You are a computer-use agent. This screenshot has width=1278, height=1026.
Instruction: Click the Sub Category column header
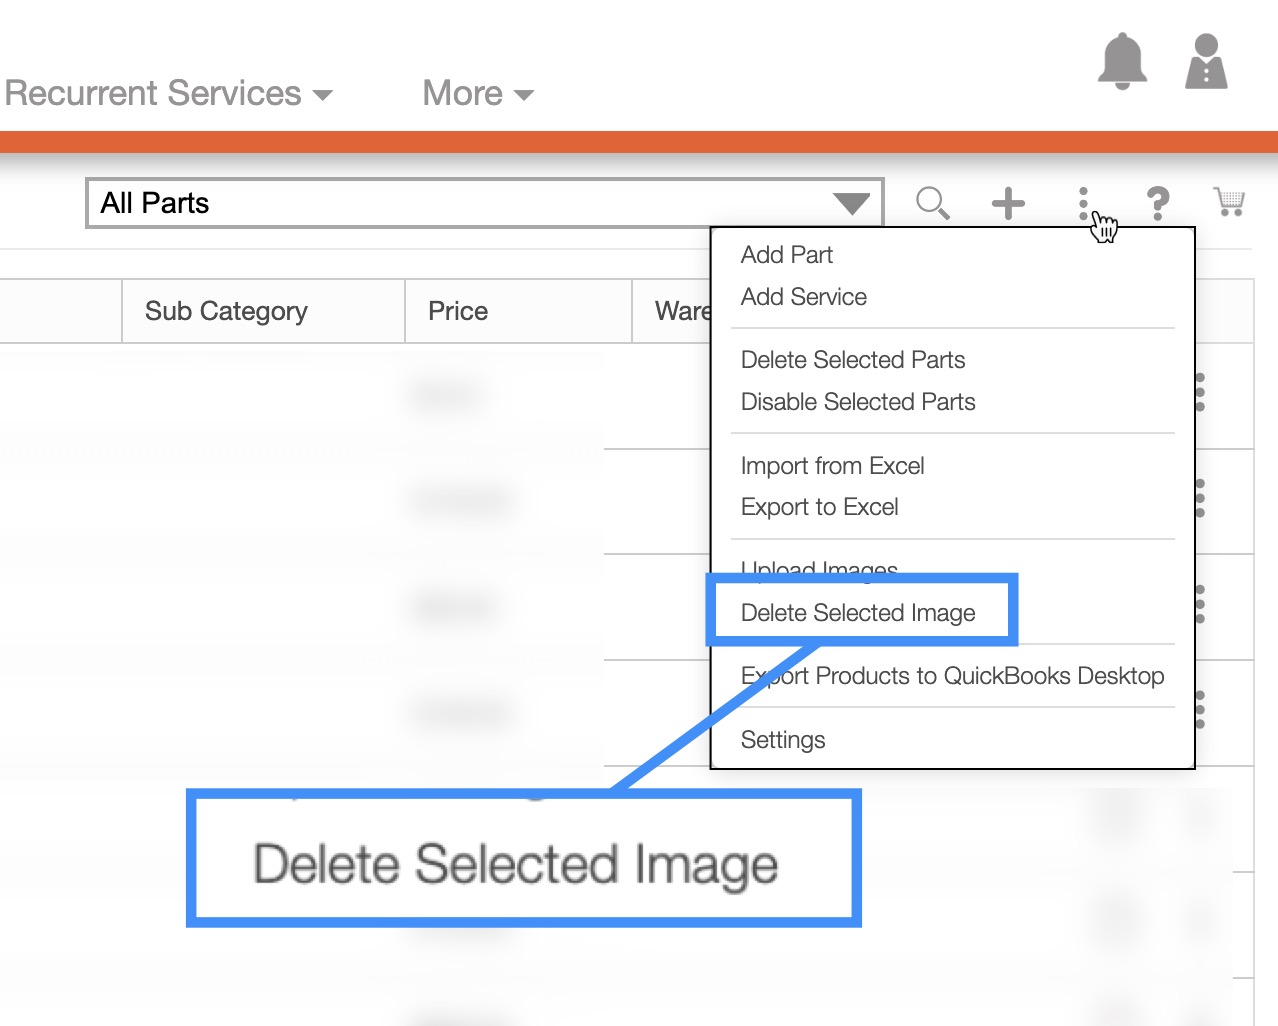tap(226, 311)
